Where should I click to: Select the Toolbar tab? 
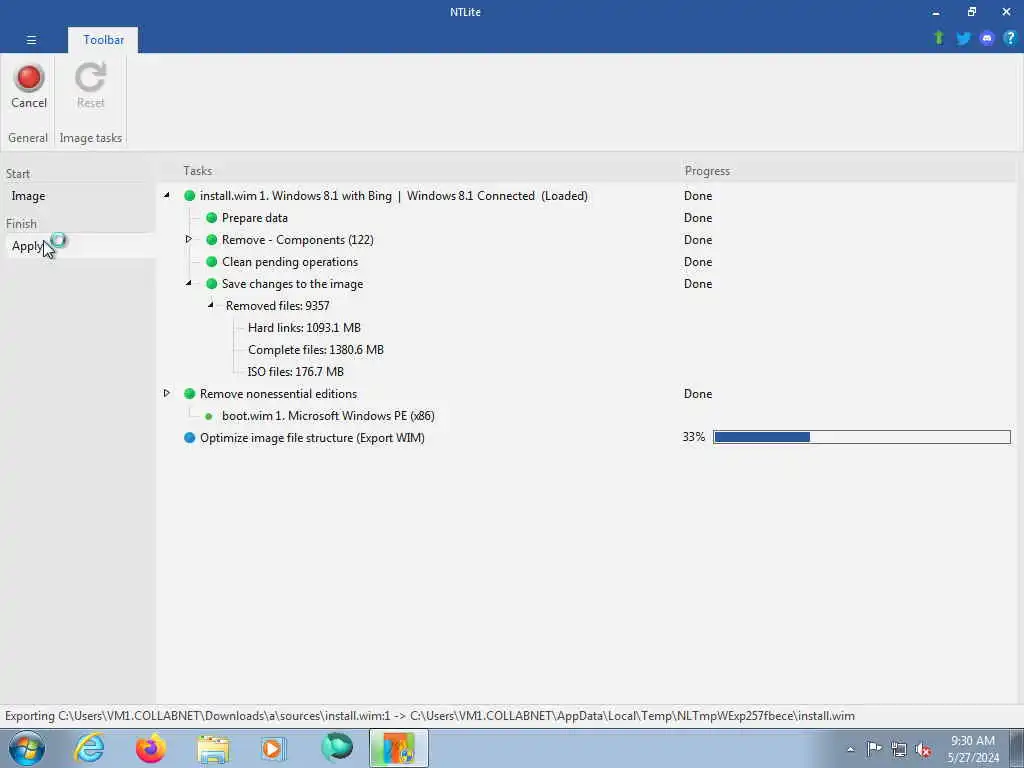tap(103, 40)
